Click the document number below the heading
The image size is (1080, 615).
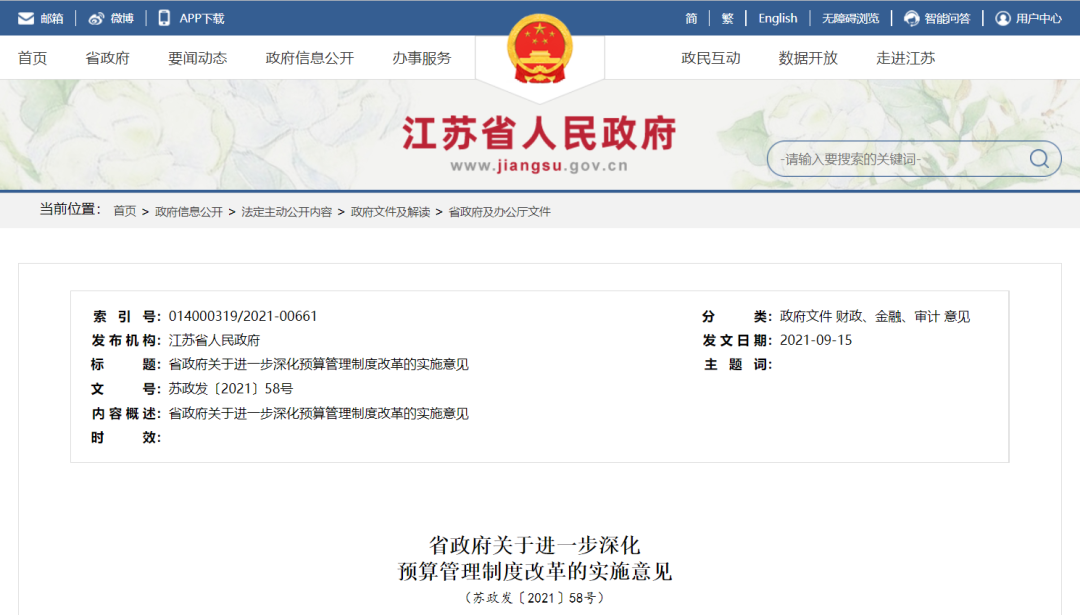pos(534,598)
